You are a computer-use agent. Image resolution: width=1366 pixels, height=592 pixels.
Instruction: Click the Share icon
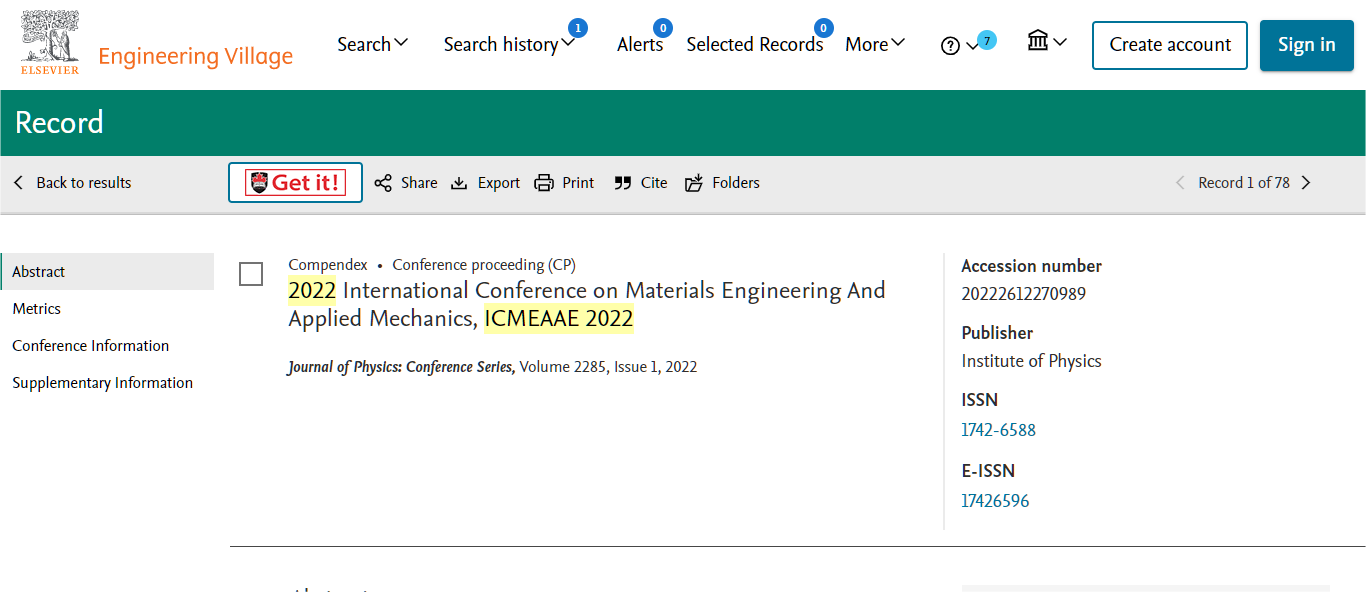383,183
